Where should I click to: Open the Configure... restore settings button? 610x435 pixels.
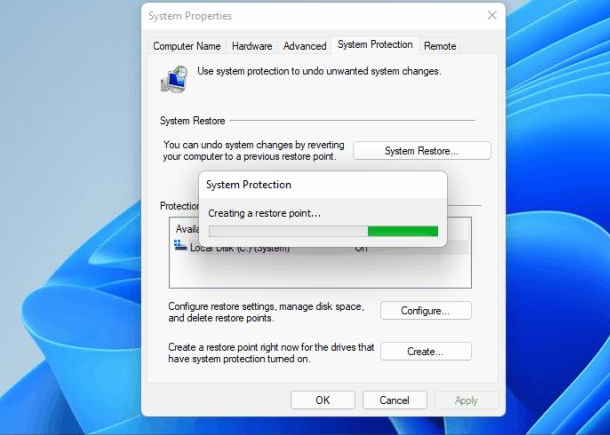(425, 311)
